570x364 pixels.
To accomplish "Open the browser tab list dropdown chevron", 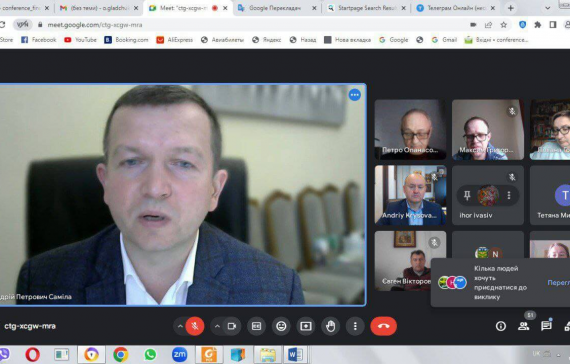I will 547,8.
